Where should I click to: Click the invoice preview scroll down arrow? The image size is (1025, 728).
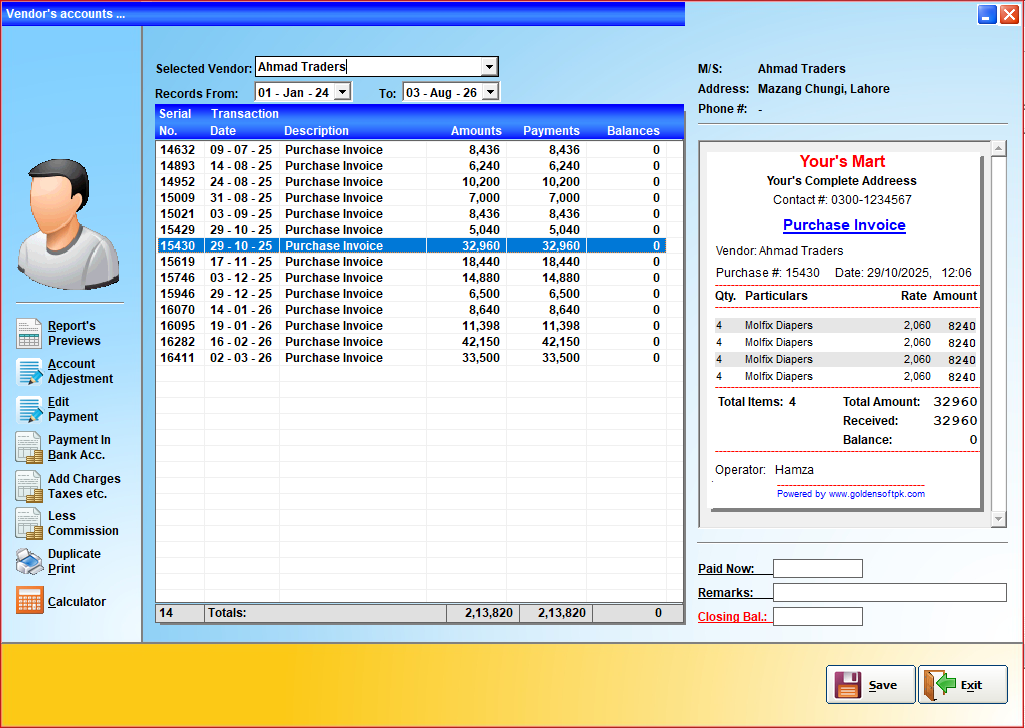998,519
